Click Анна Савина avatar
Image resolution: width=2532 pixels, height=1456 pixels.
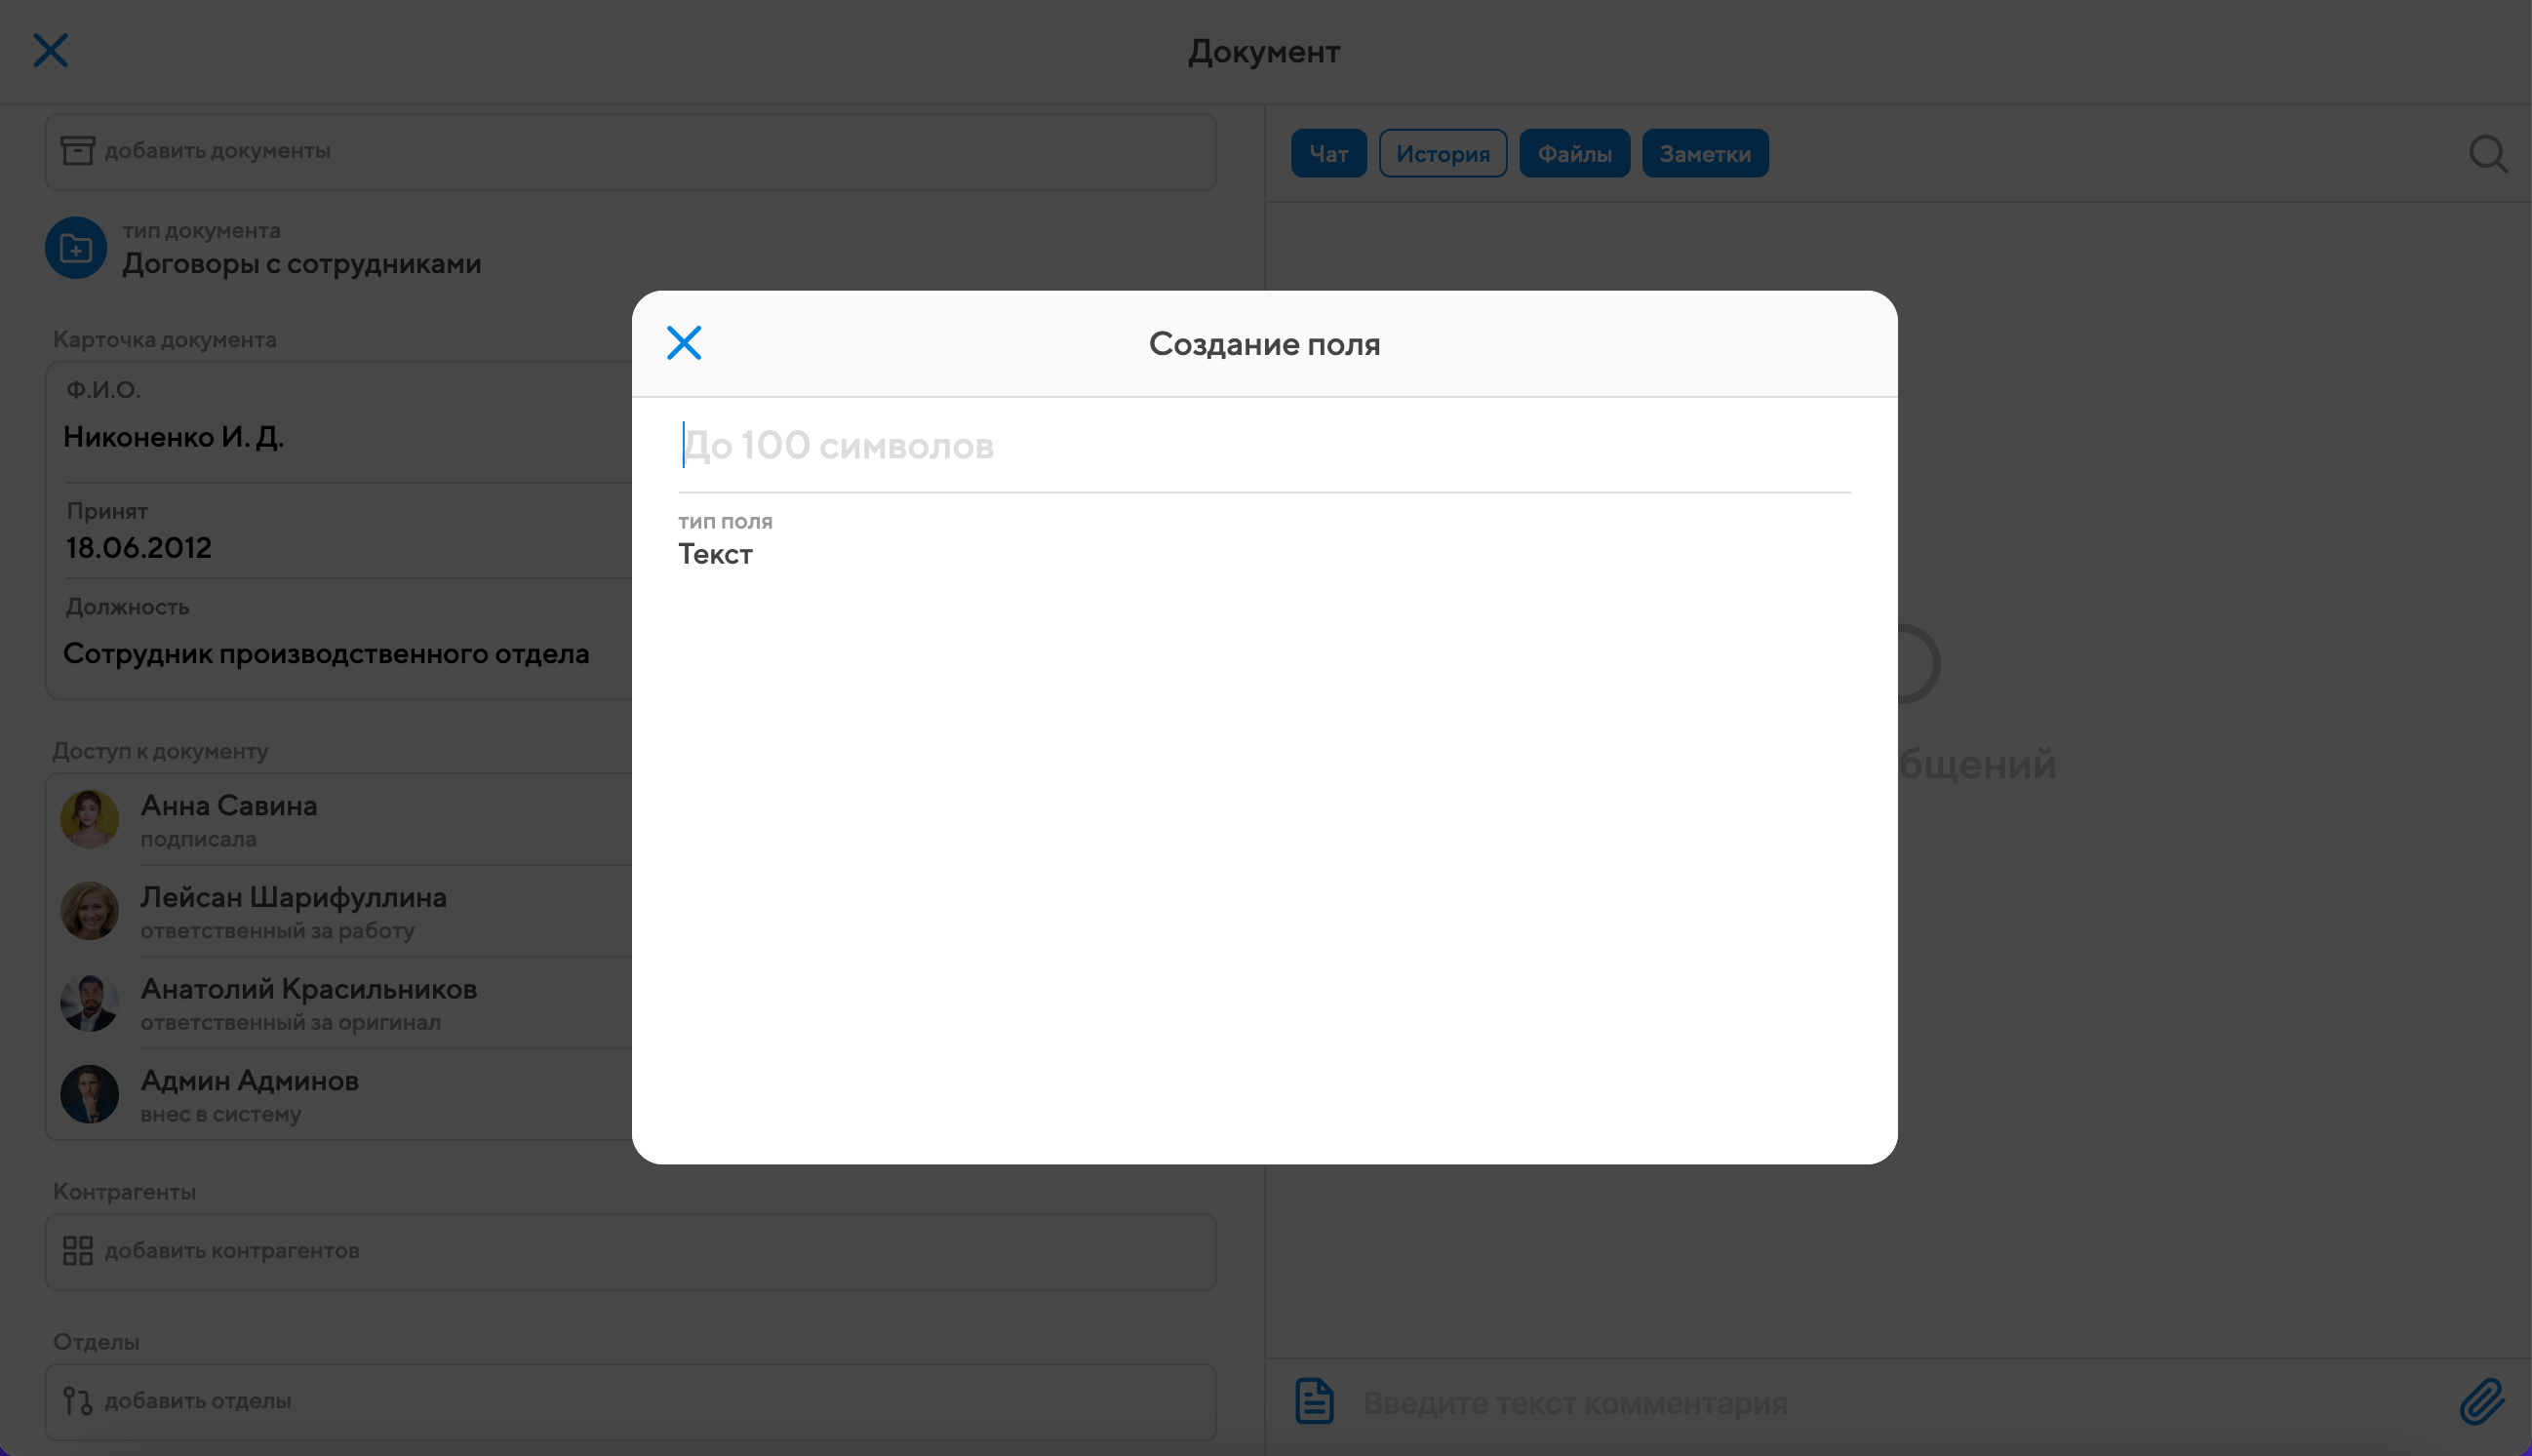[90, 819]
